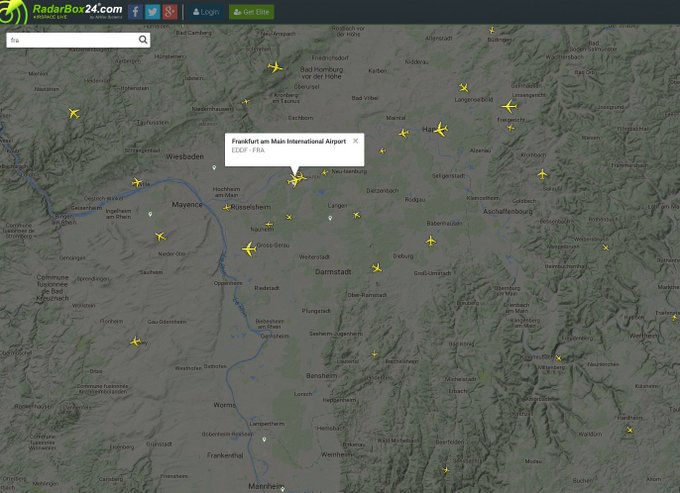Select Frankfurt am Main International Airport title
The height and width of the screenshot is (493, 680).
[289, 141]
